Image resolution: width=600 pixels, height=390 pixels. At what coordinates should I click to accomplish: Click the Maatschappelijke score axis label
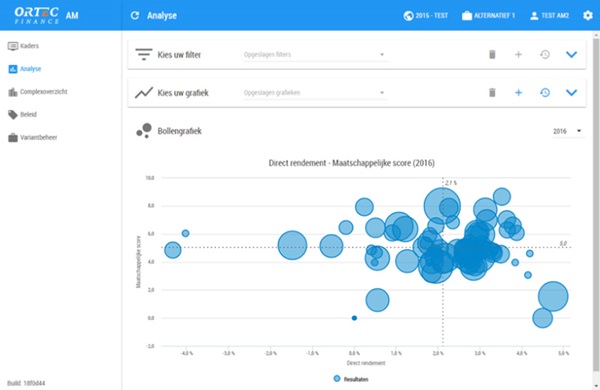(x=139, y=262)
